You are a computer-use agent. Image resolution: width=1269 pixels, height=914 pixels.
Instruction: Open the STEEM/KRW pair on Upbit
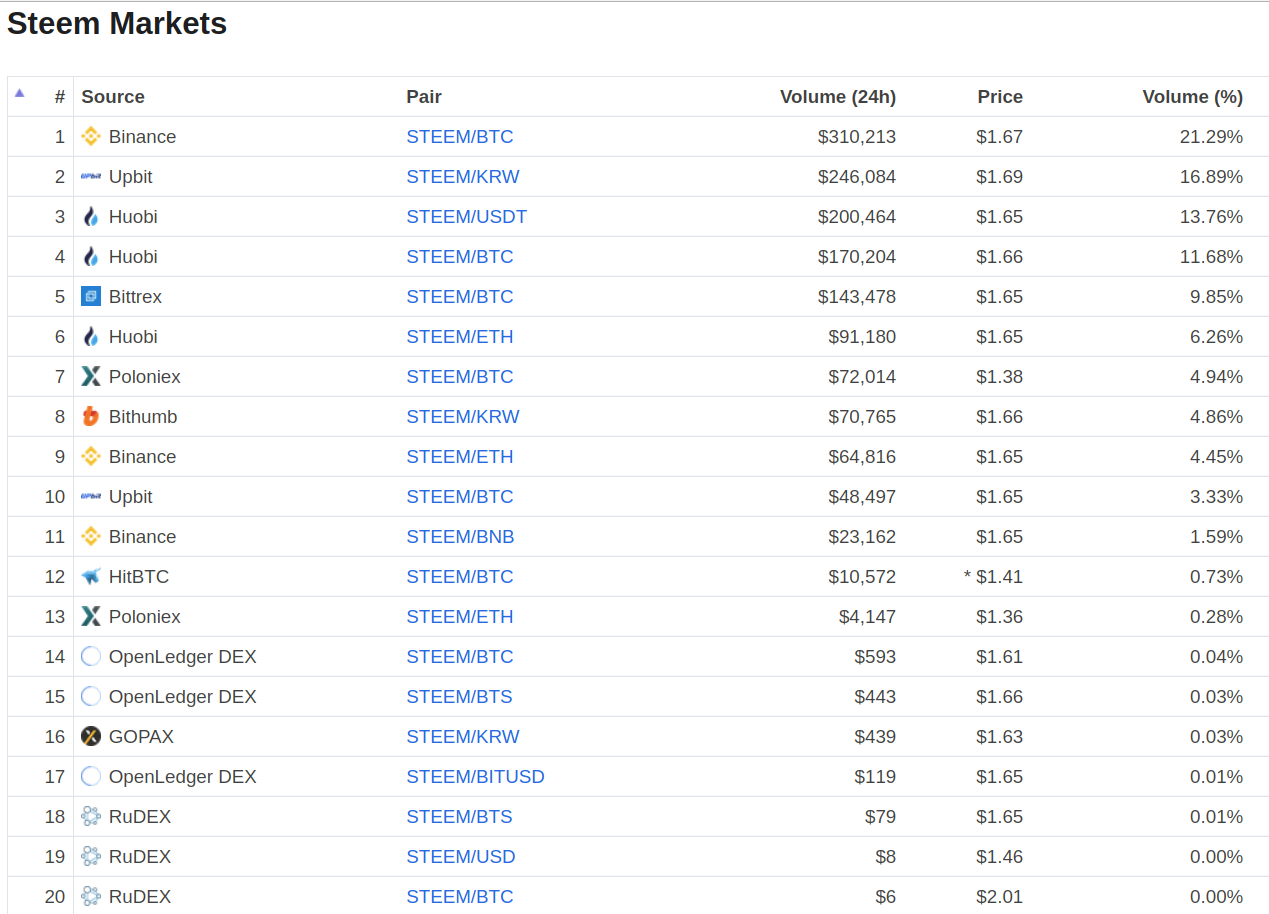(463, 177)
